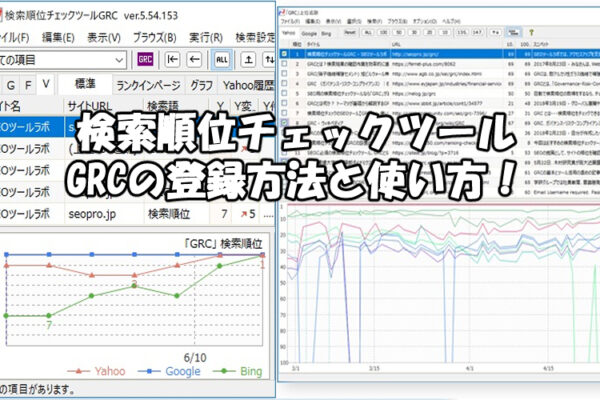The width and height of the screenshot is (600, 400).
Task: Switch to Google tab in top-ranking window
Action: click(x=309, y=33)
